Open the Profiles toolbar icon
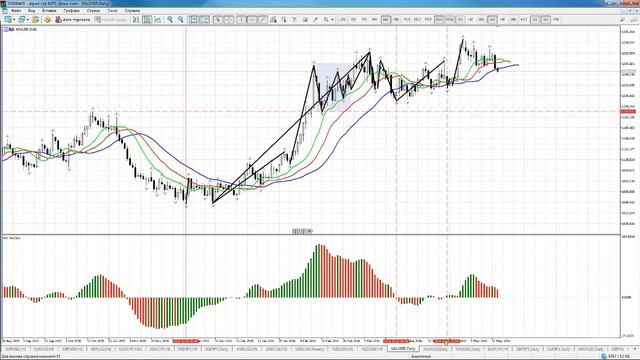 coord(21,20)
